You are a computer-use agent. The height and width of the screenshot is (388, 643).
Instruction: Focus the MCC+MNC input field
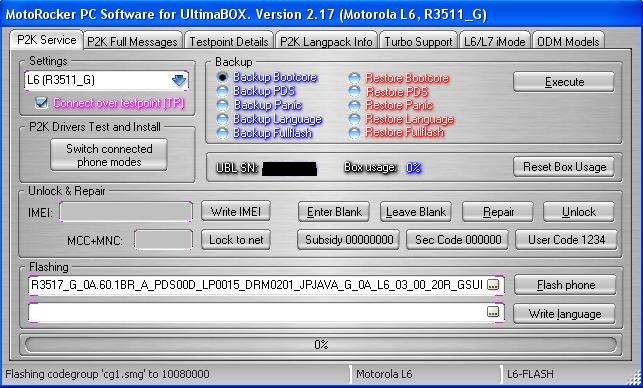click(x=163, y=240)
